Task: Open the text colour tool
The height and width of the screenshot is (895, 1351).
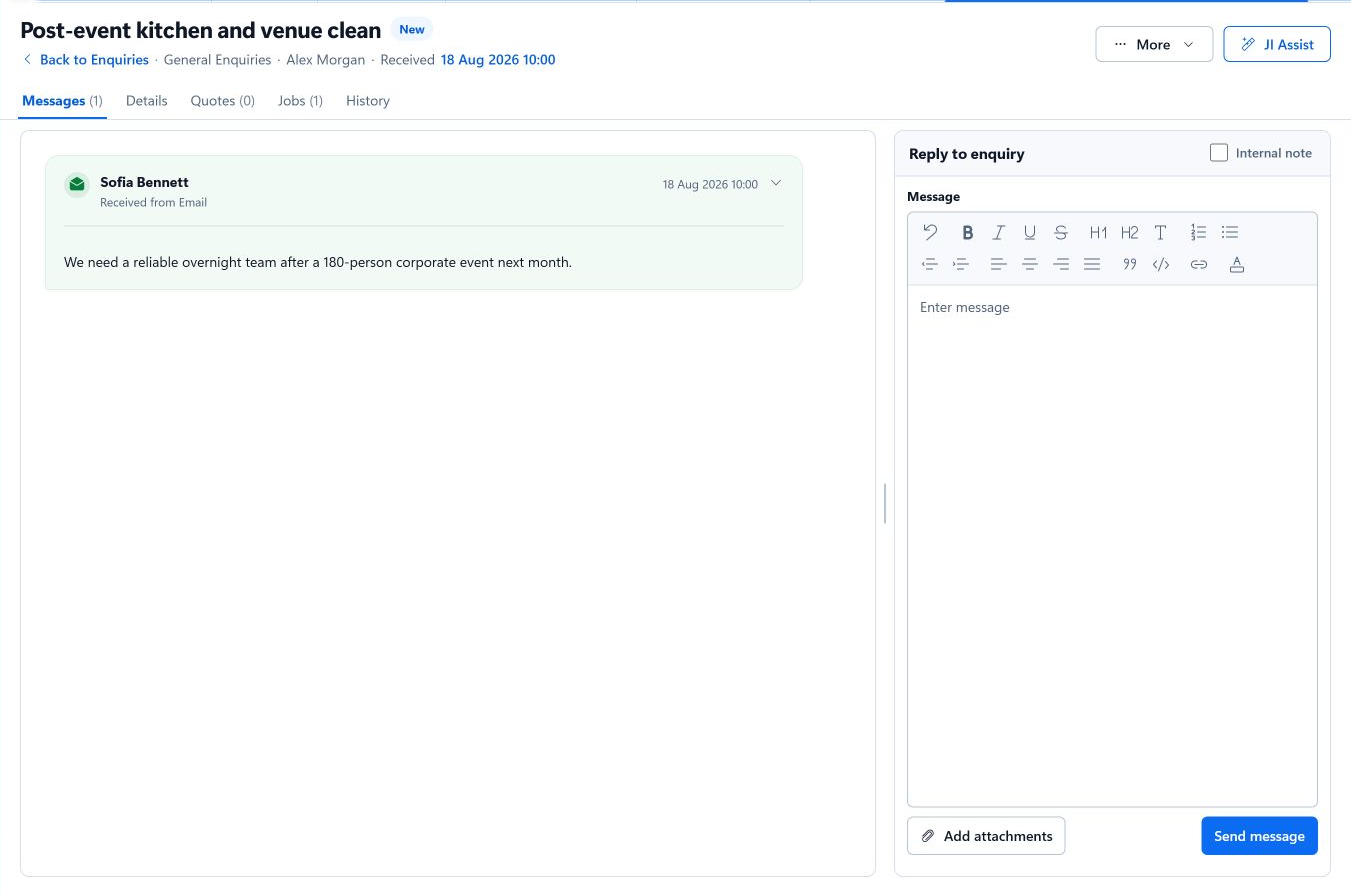Action: 1236,264
